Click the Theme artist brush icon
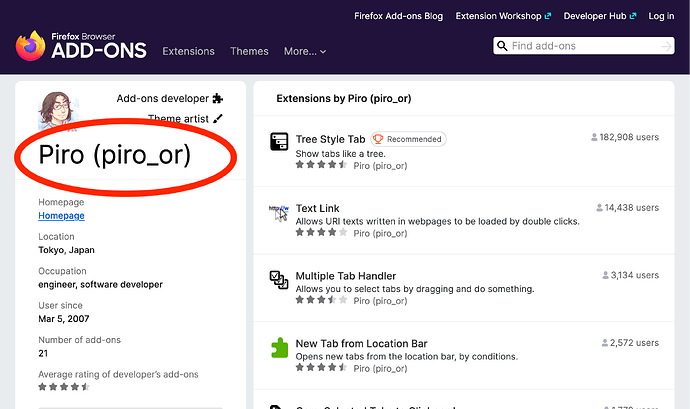This screenshot has height=409, width=690. (x=218, y=118)
